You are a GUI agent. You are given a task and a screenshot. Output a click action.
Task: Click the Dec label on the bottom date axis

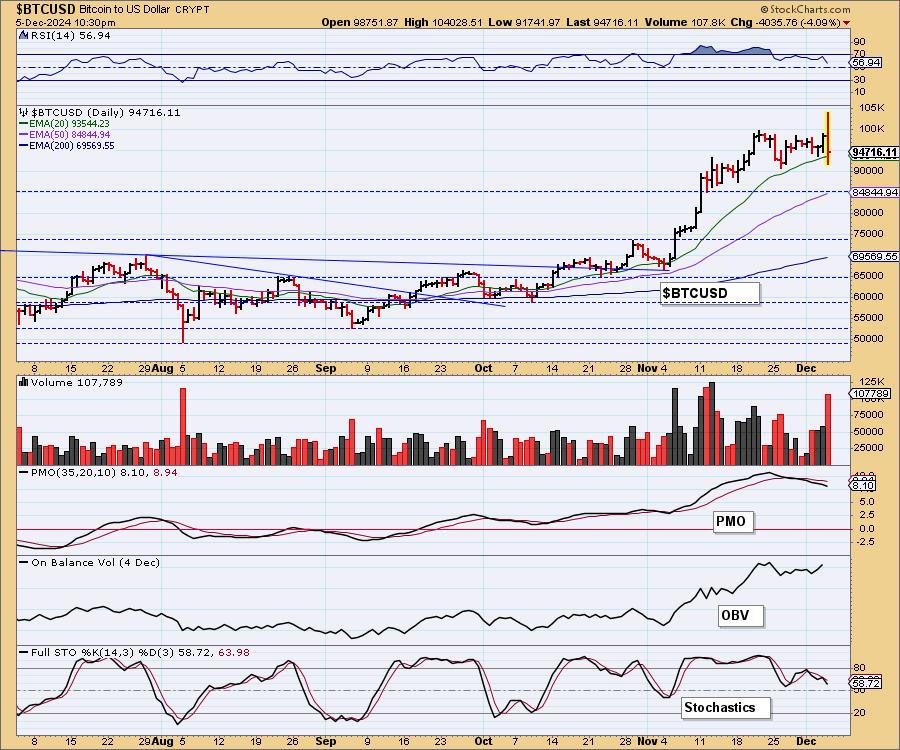coord(806,741)
